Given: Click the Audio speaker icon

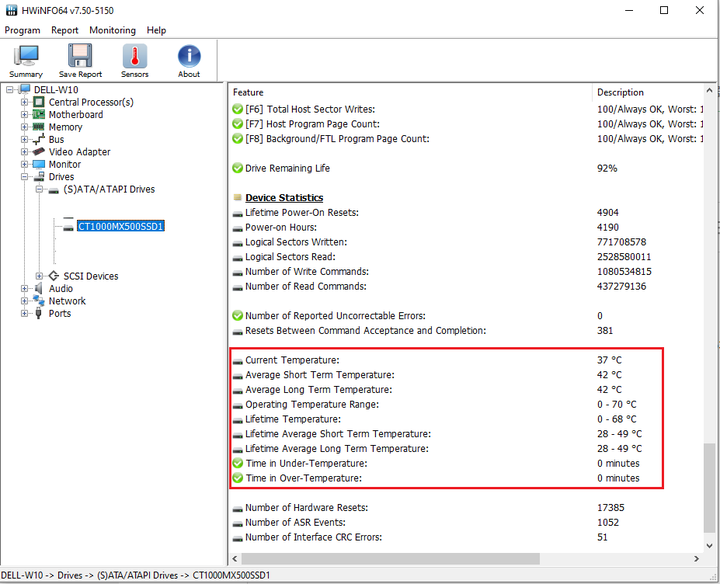Looking at the screenshot, I should 39,288.
